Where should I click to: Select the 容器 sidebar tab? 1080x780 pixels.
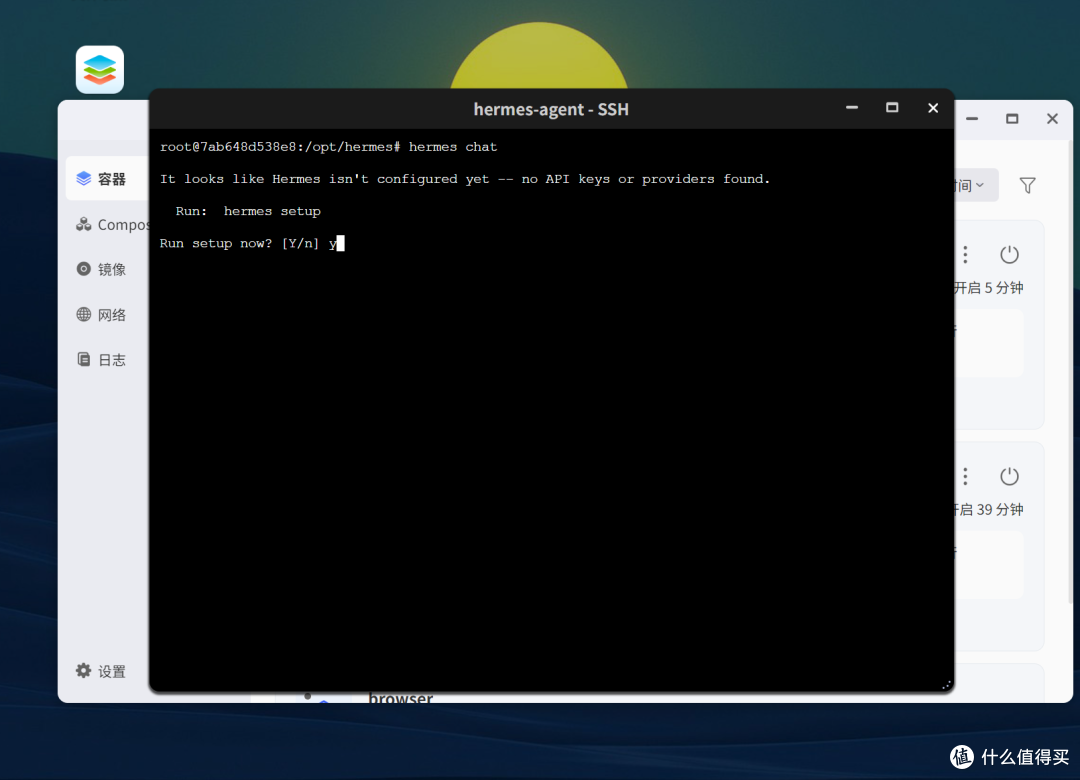[x=107, y=179]
